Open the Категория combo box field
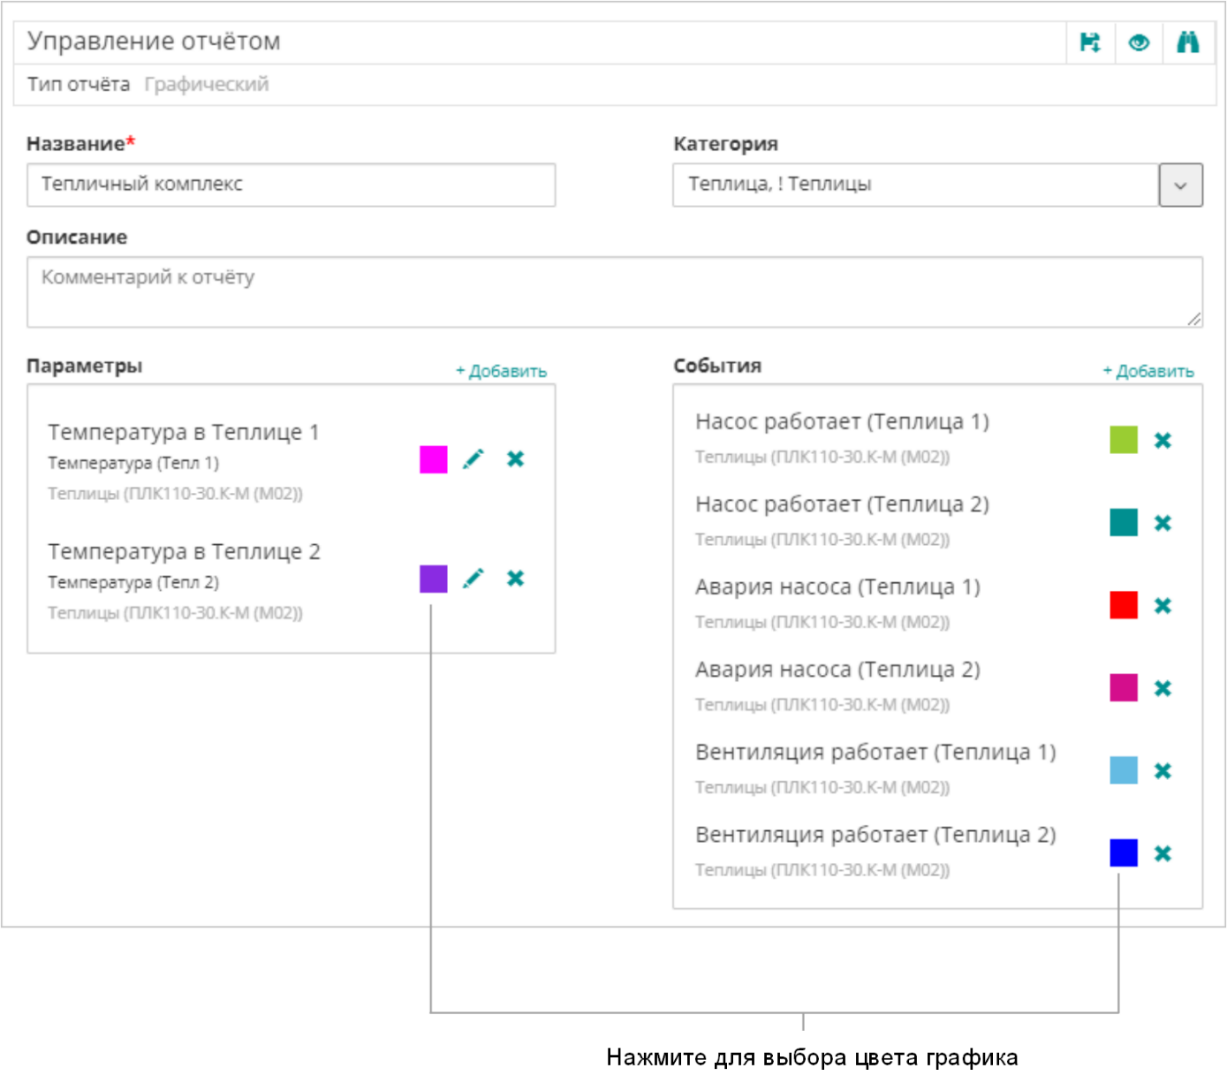 point(915,185)
